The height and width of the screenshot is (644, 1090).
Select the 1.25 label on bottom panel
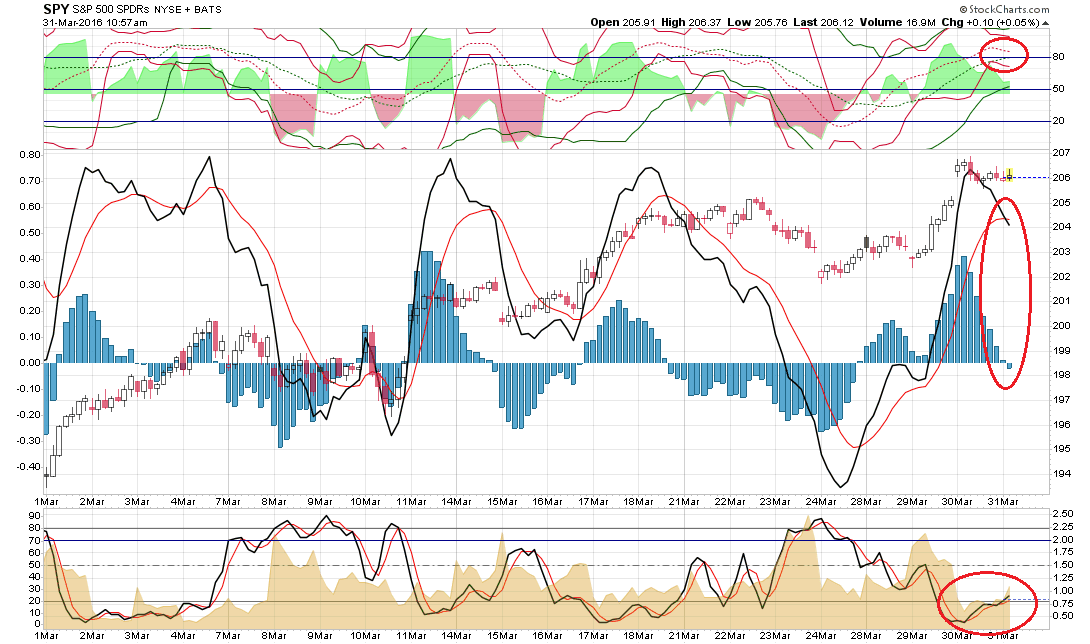[x=1064, y=577]
